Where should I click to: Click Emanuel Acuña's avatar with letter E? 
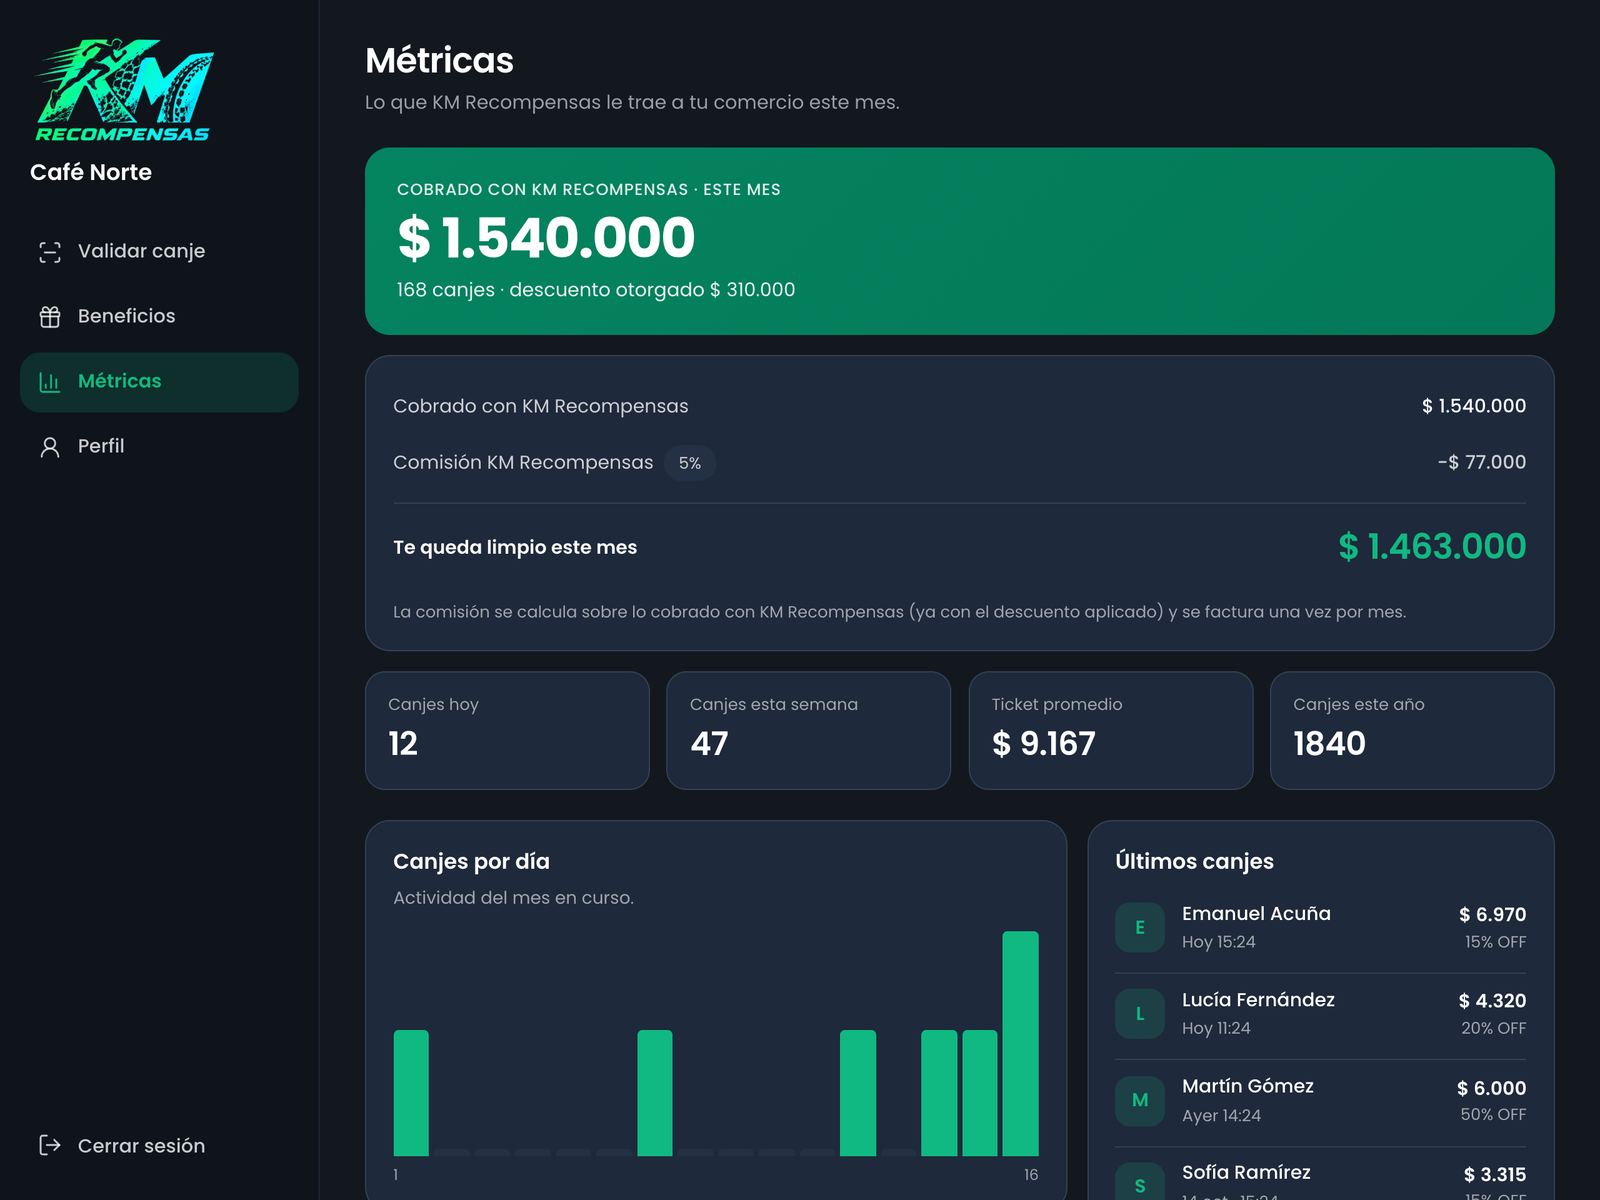(x=1140, y=927)
